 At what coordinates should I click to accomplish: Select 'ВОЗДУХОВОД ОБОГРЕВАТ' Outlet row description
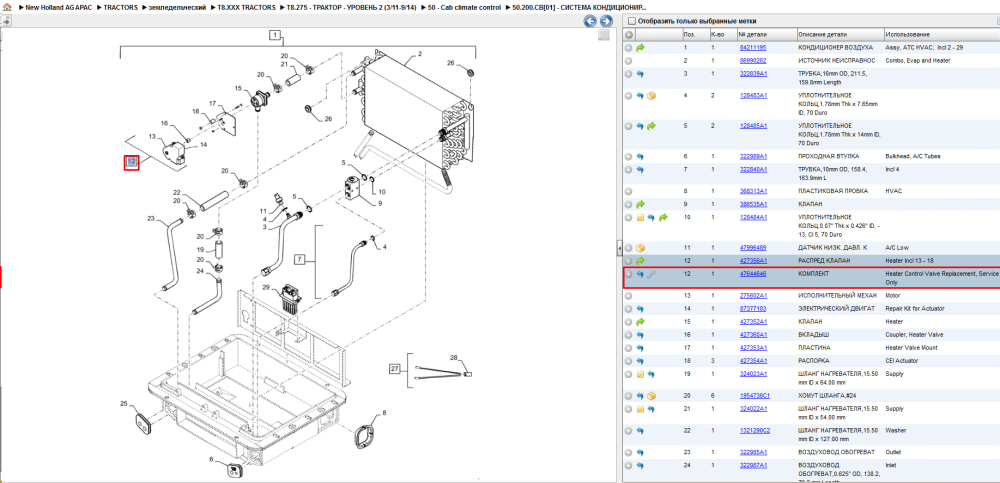pyautogui.click(x=836, y=452)
